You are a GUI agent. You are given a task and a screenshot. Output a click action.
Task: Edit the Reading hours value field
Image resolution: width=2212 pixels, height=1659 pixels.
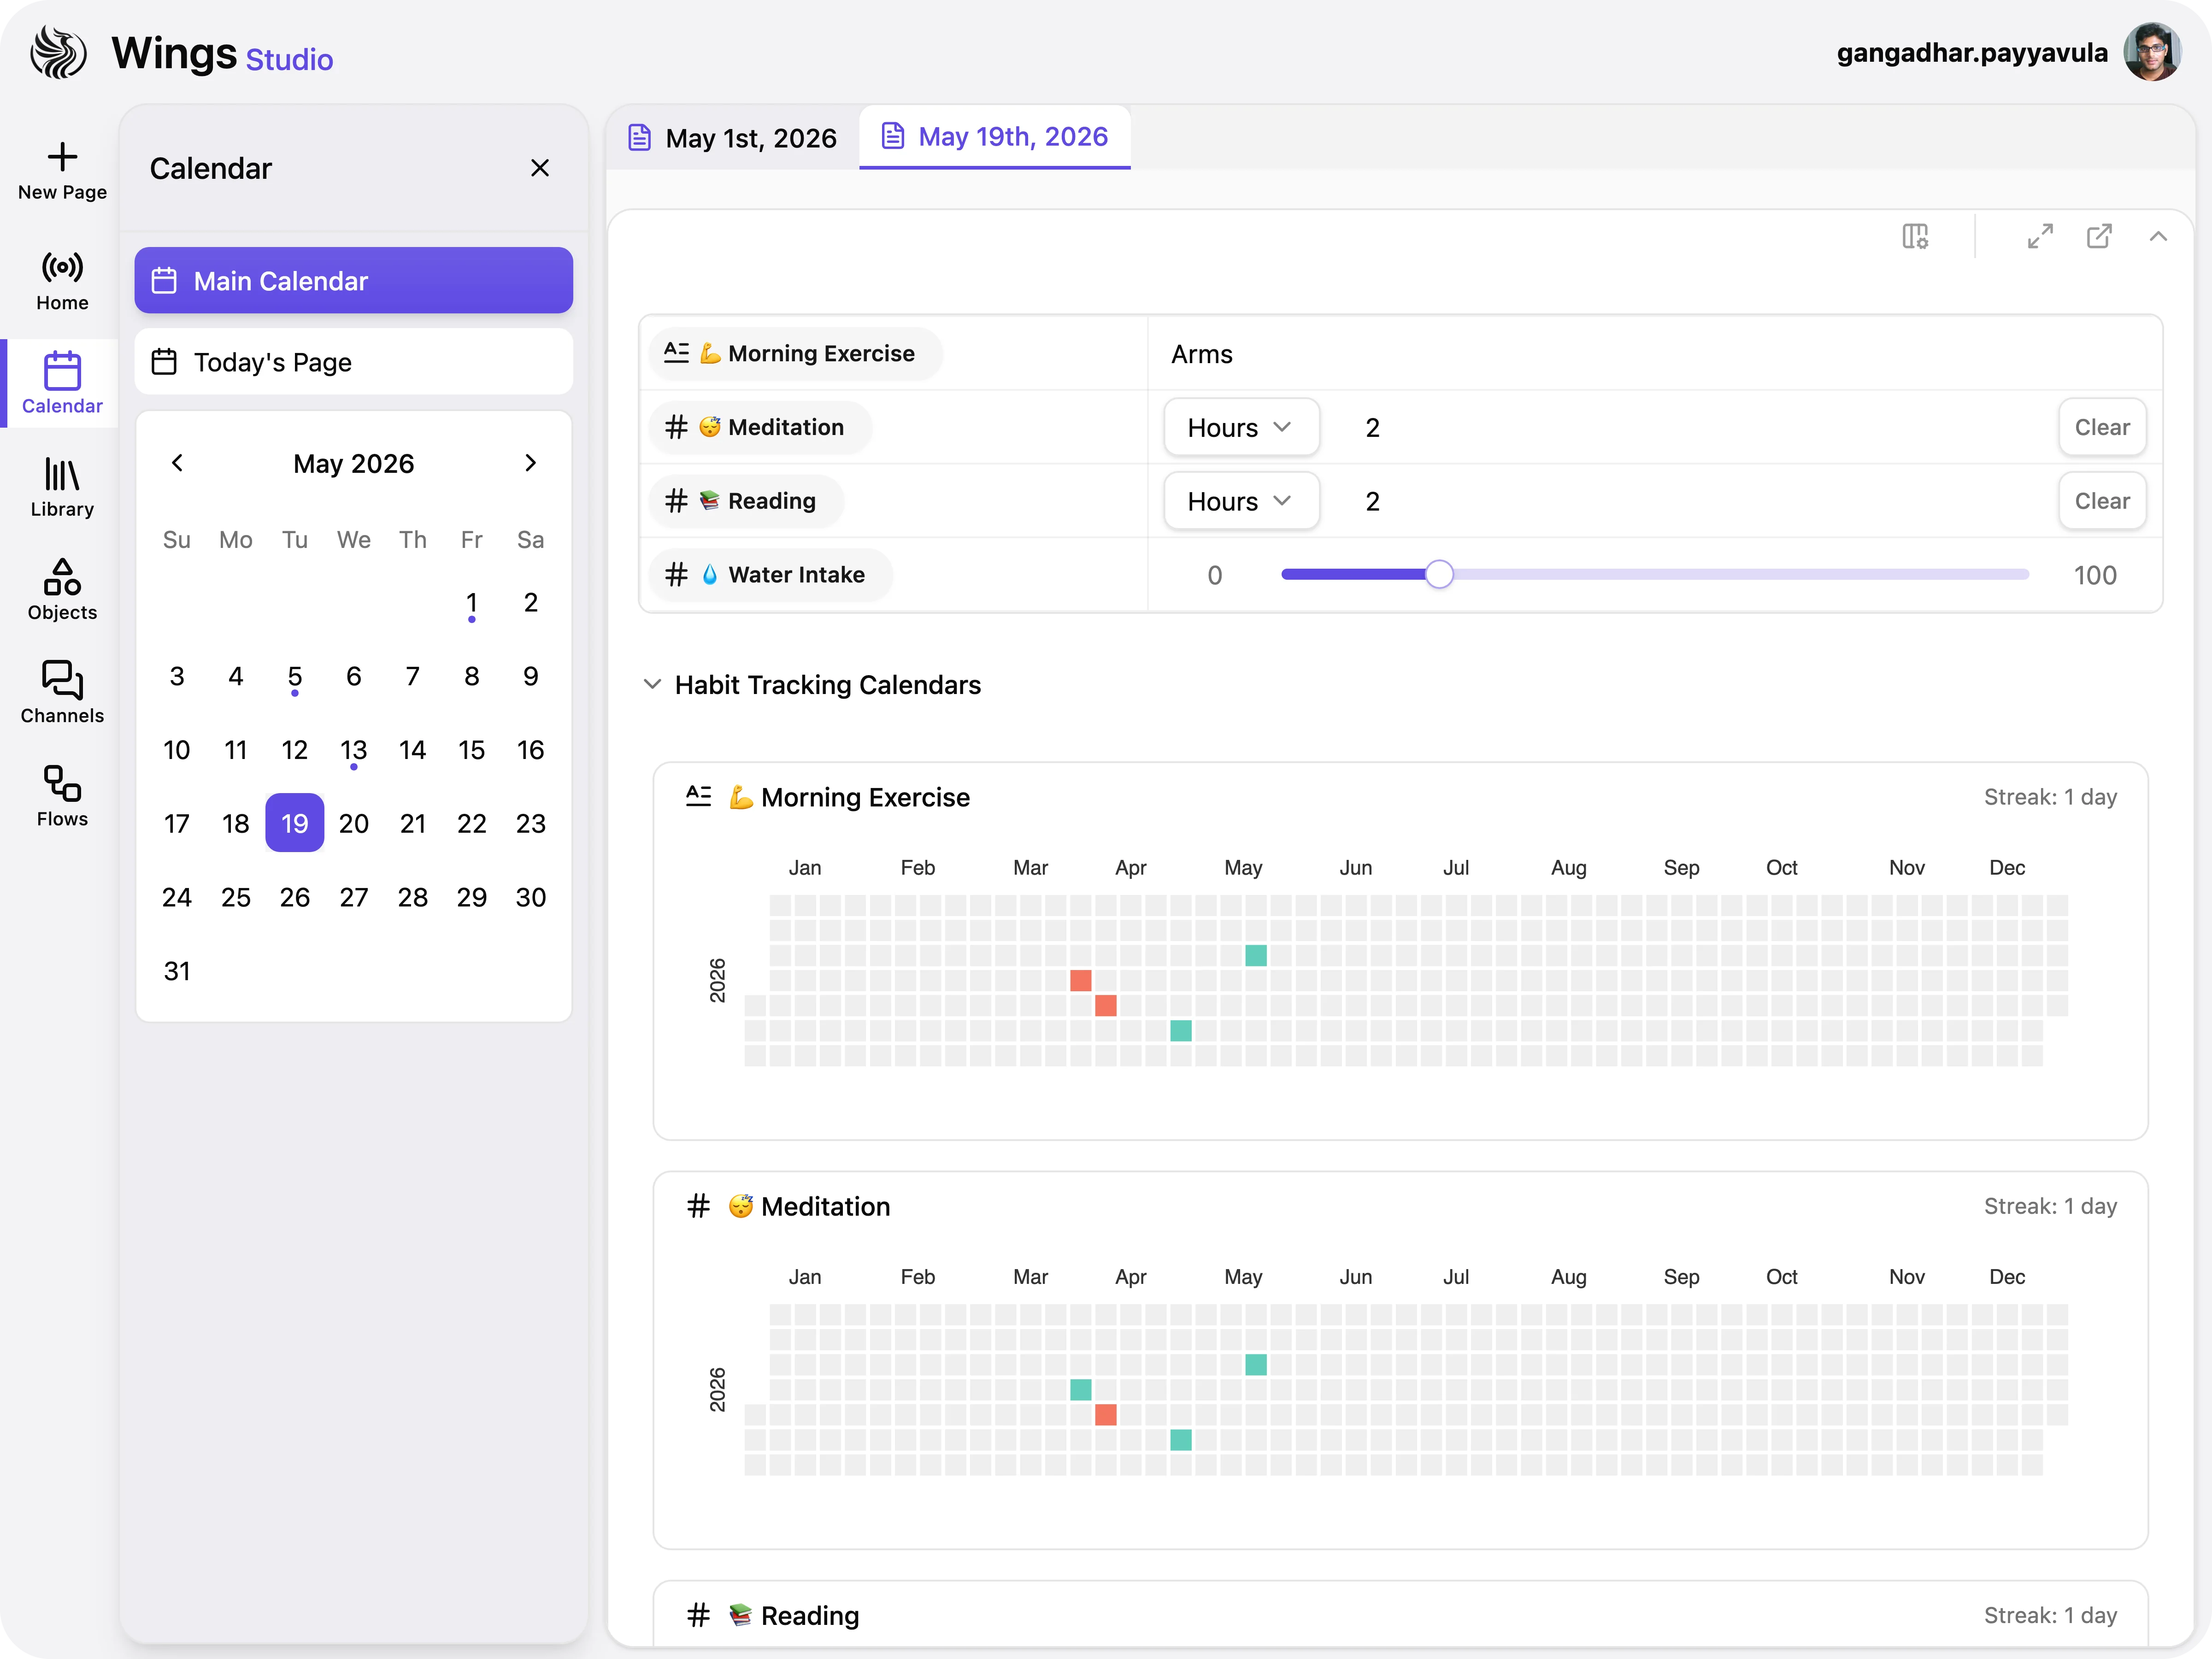point(1373,502)
